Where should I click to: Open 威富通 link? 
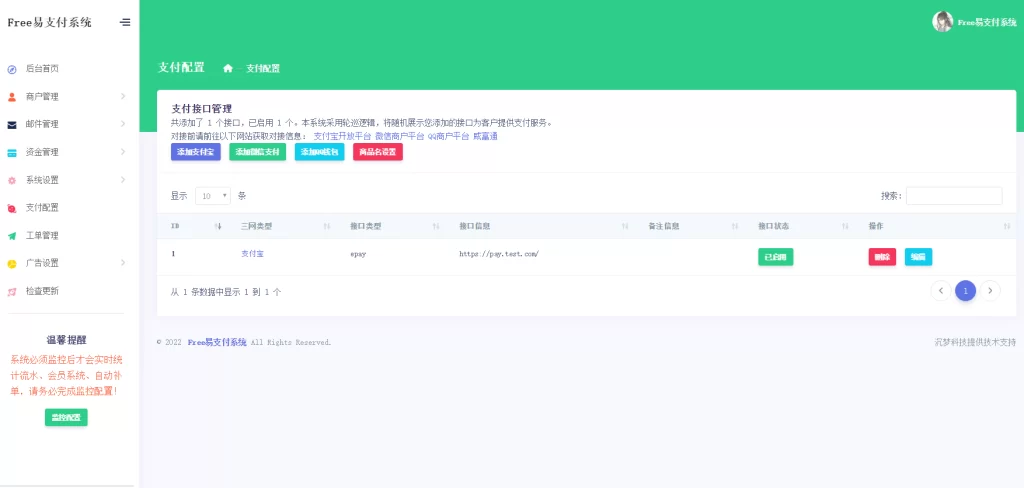tap(486, 137)
